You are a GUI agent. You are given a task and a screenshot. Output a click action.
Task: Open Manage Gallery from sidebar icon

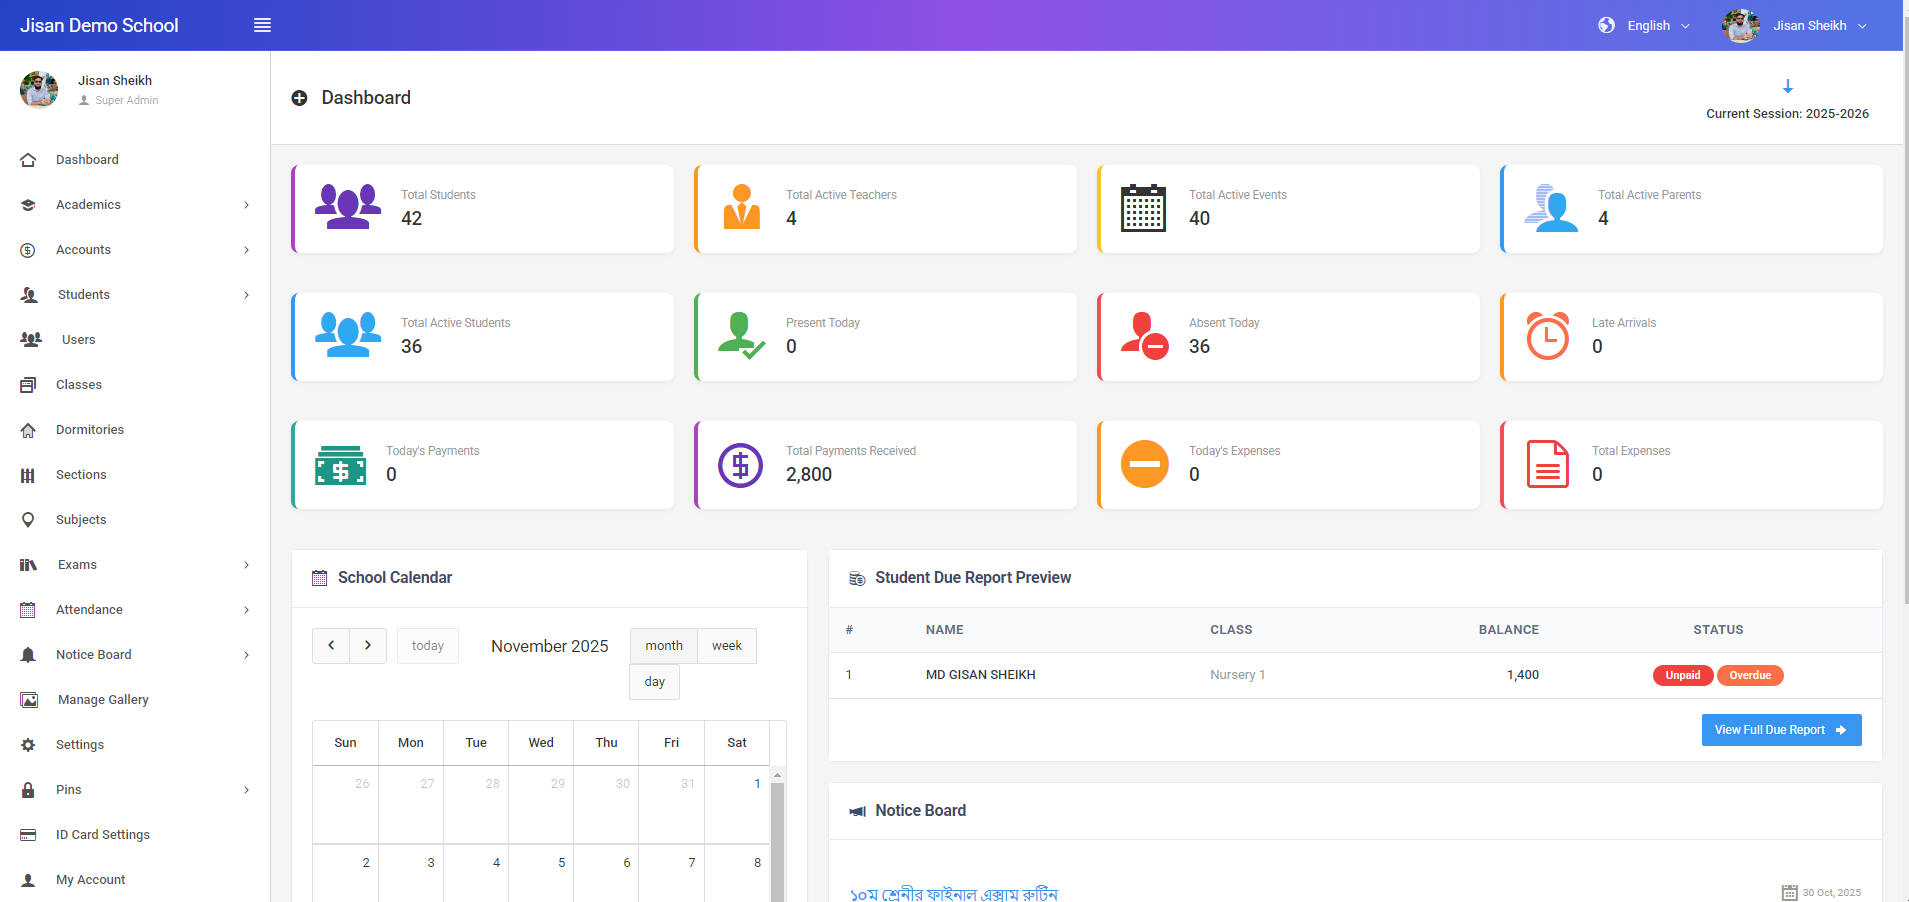click(x=29, y=699)
